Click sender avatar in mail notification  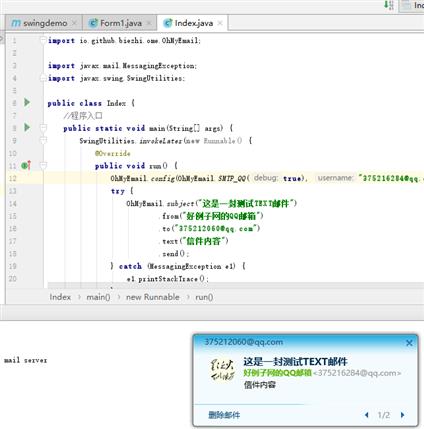(222, 370)
